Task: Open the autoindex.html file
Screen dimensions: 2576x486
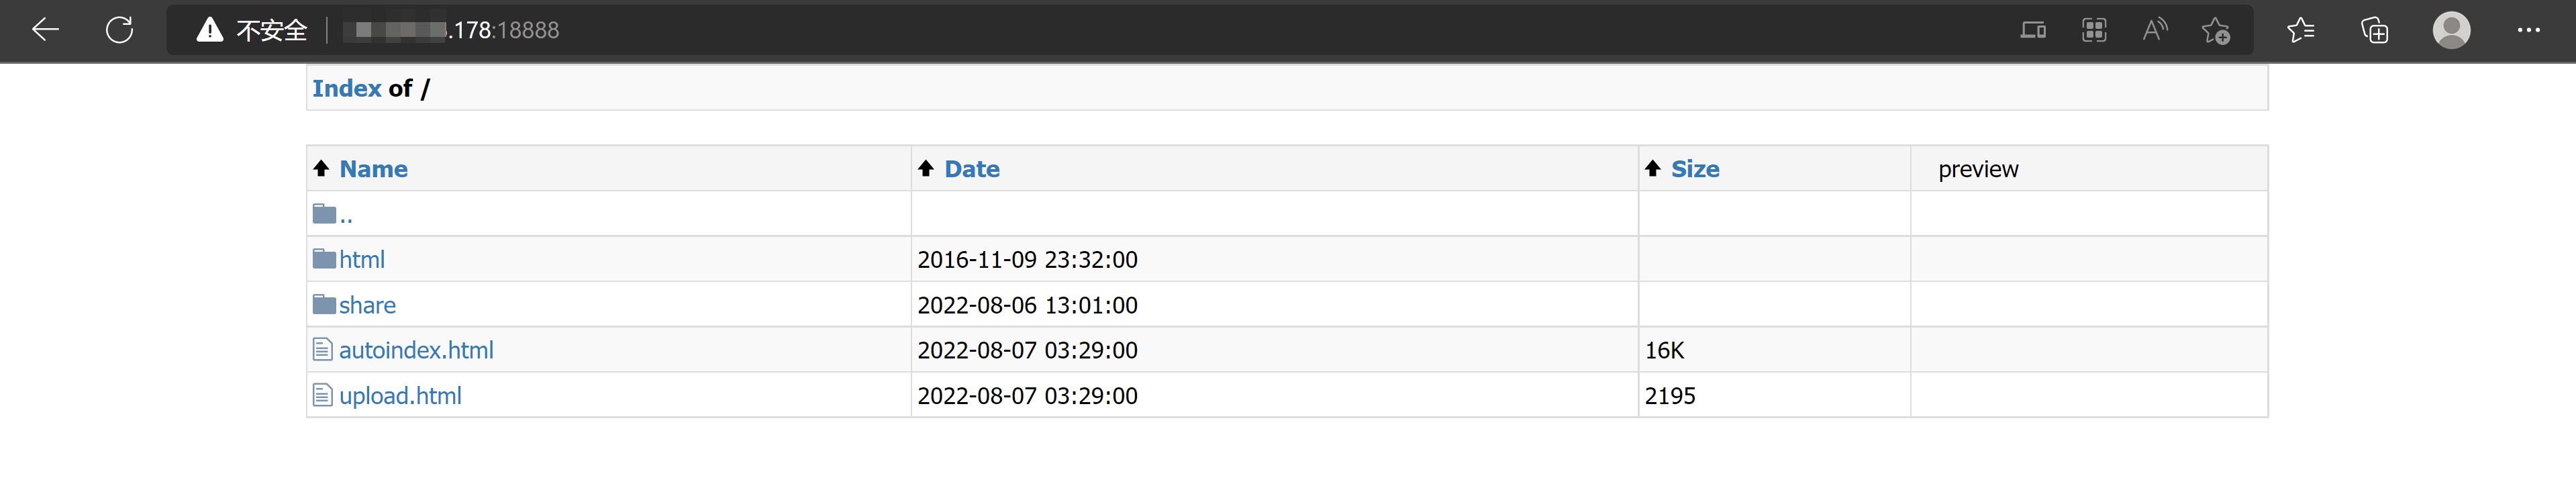Action: click(x=416, y=350)
